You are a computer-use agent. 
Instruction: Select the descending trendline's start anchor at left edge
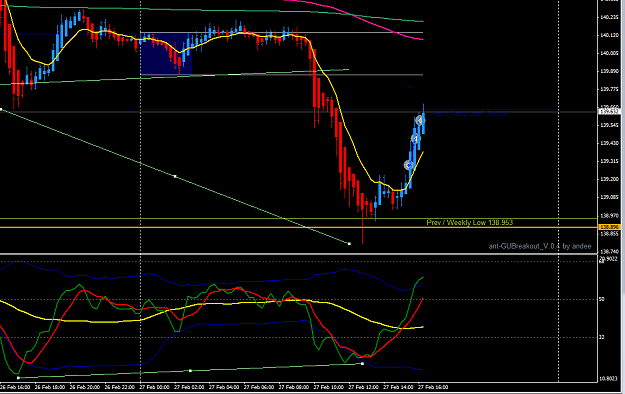1,109
